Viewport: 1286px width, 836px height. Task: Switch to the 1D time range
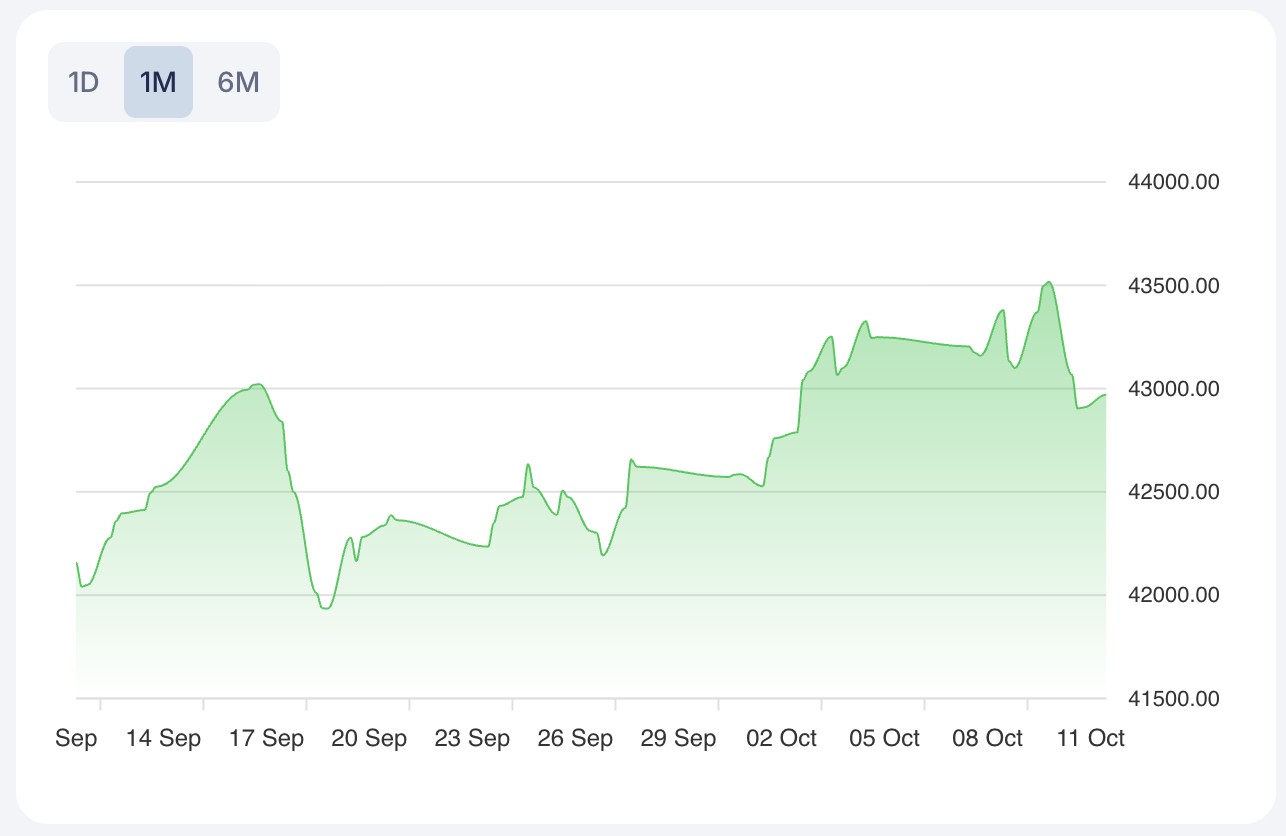(x=84, y=82)
